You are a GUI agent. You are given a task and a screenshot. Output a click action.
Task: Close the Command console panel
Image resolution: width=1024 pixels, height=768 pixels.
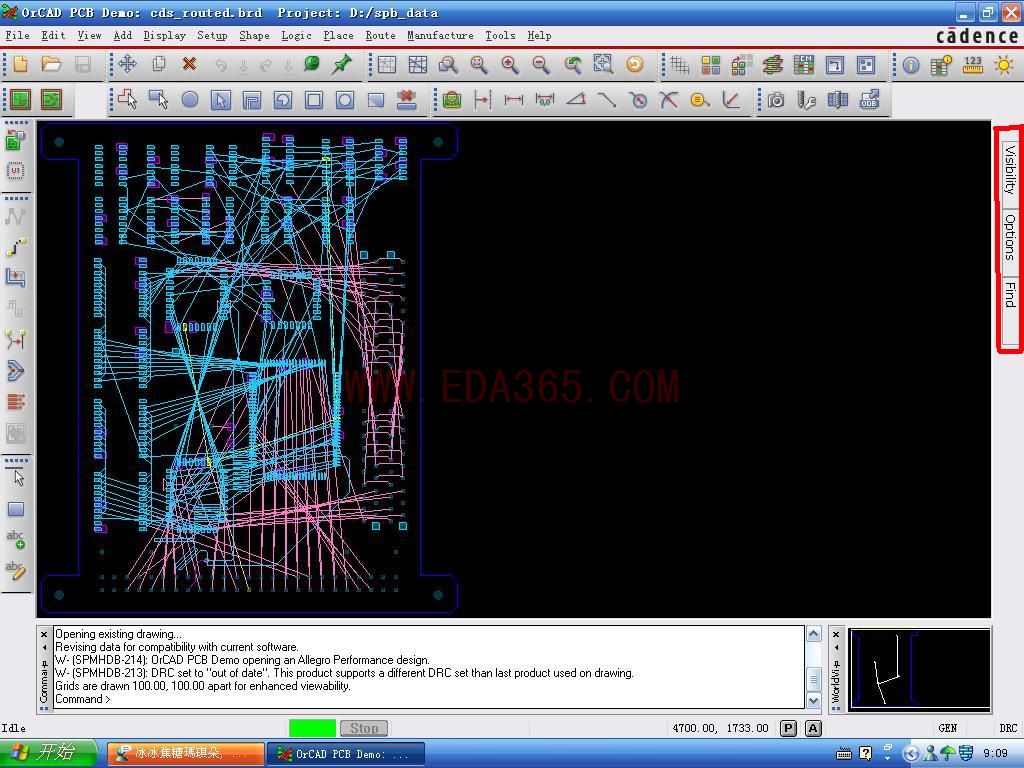[x=44, y=633]
